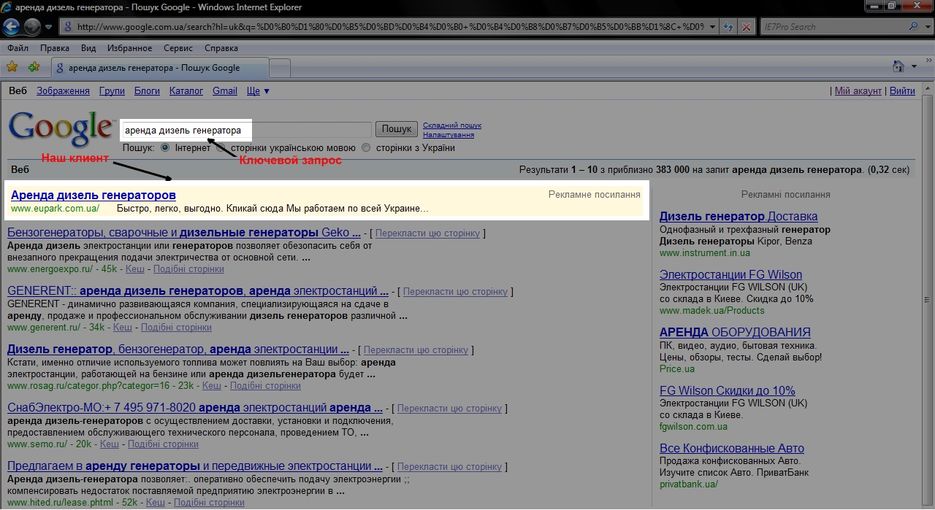
Task: Click the Forward navigation button
Action: coord(32,27)
